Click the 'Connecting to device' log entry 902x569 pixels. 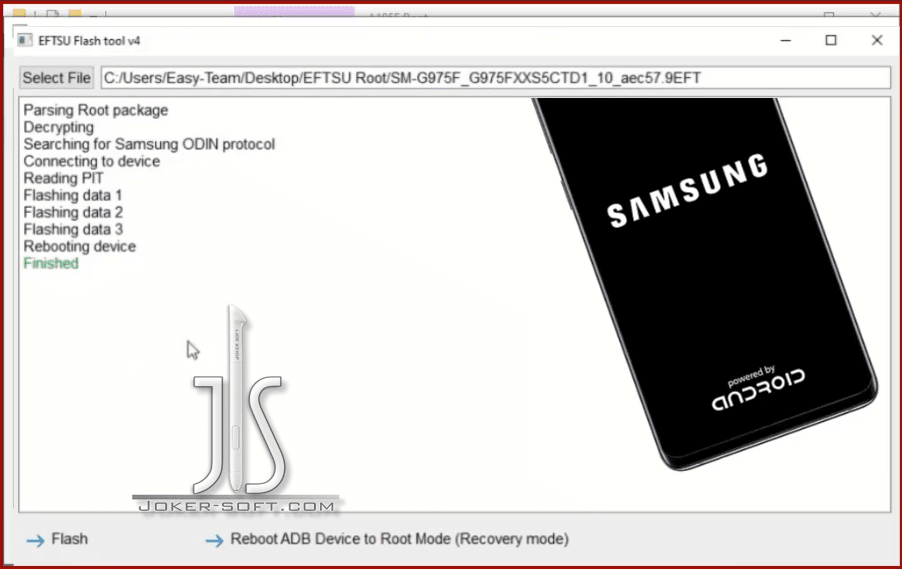[91, 161]
